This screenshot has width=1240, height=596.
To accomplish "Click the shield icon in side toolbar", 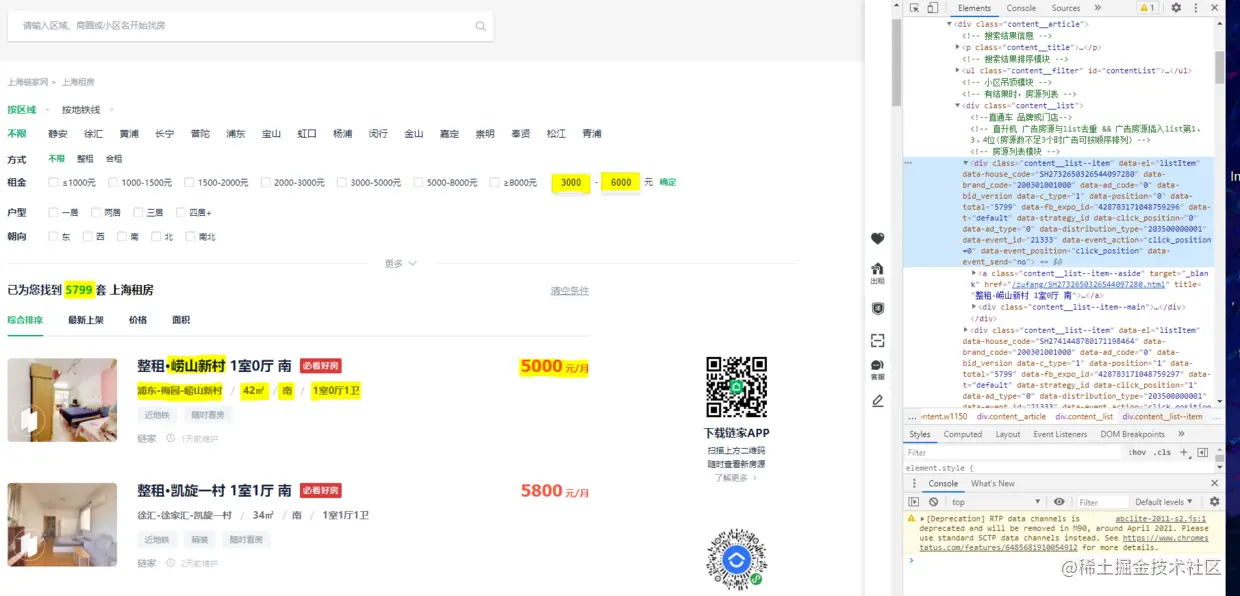I will point(877,308).
